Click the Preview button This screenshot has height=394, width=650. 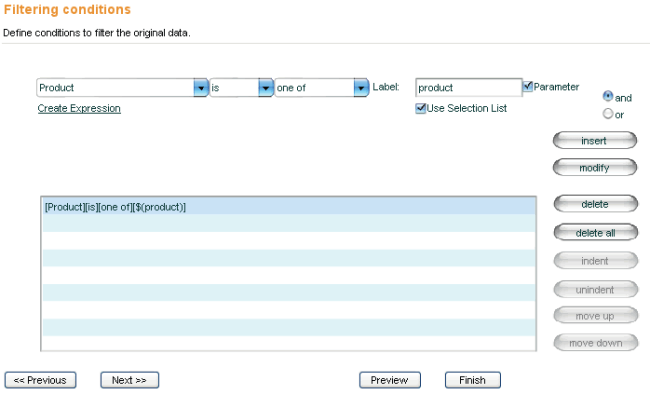point(390,380)
